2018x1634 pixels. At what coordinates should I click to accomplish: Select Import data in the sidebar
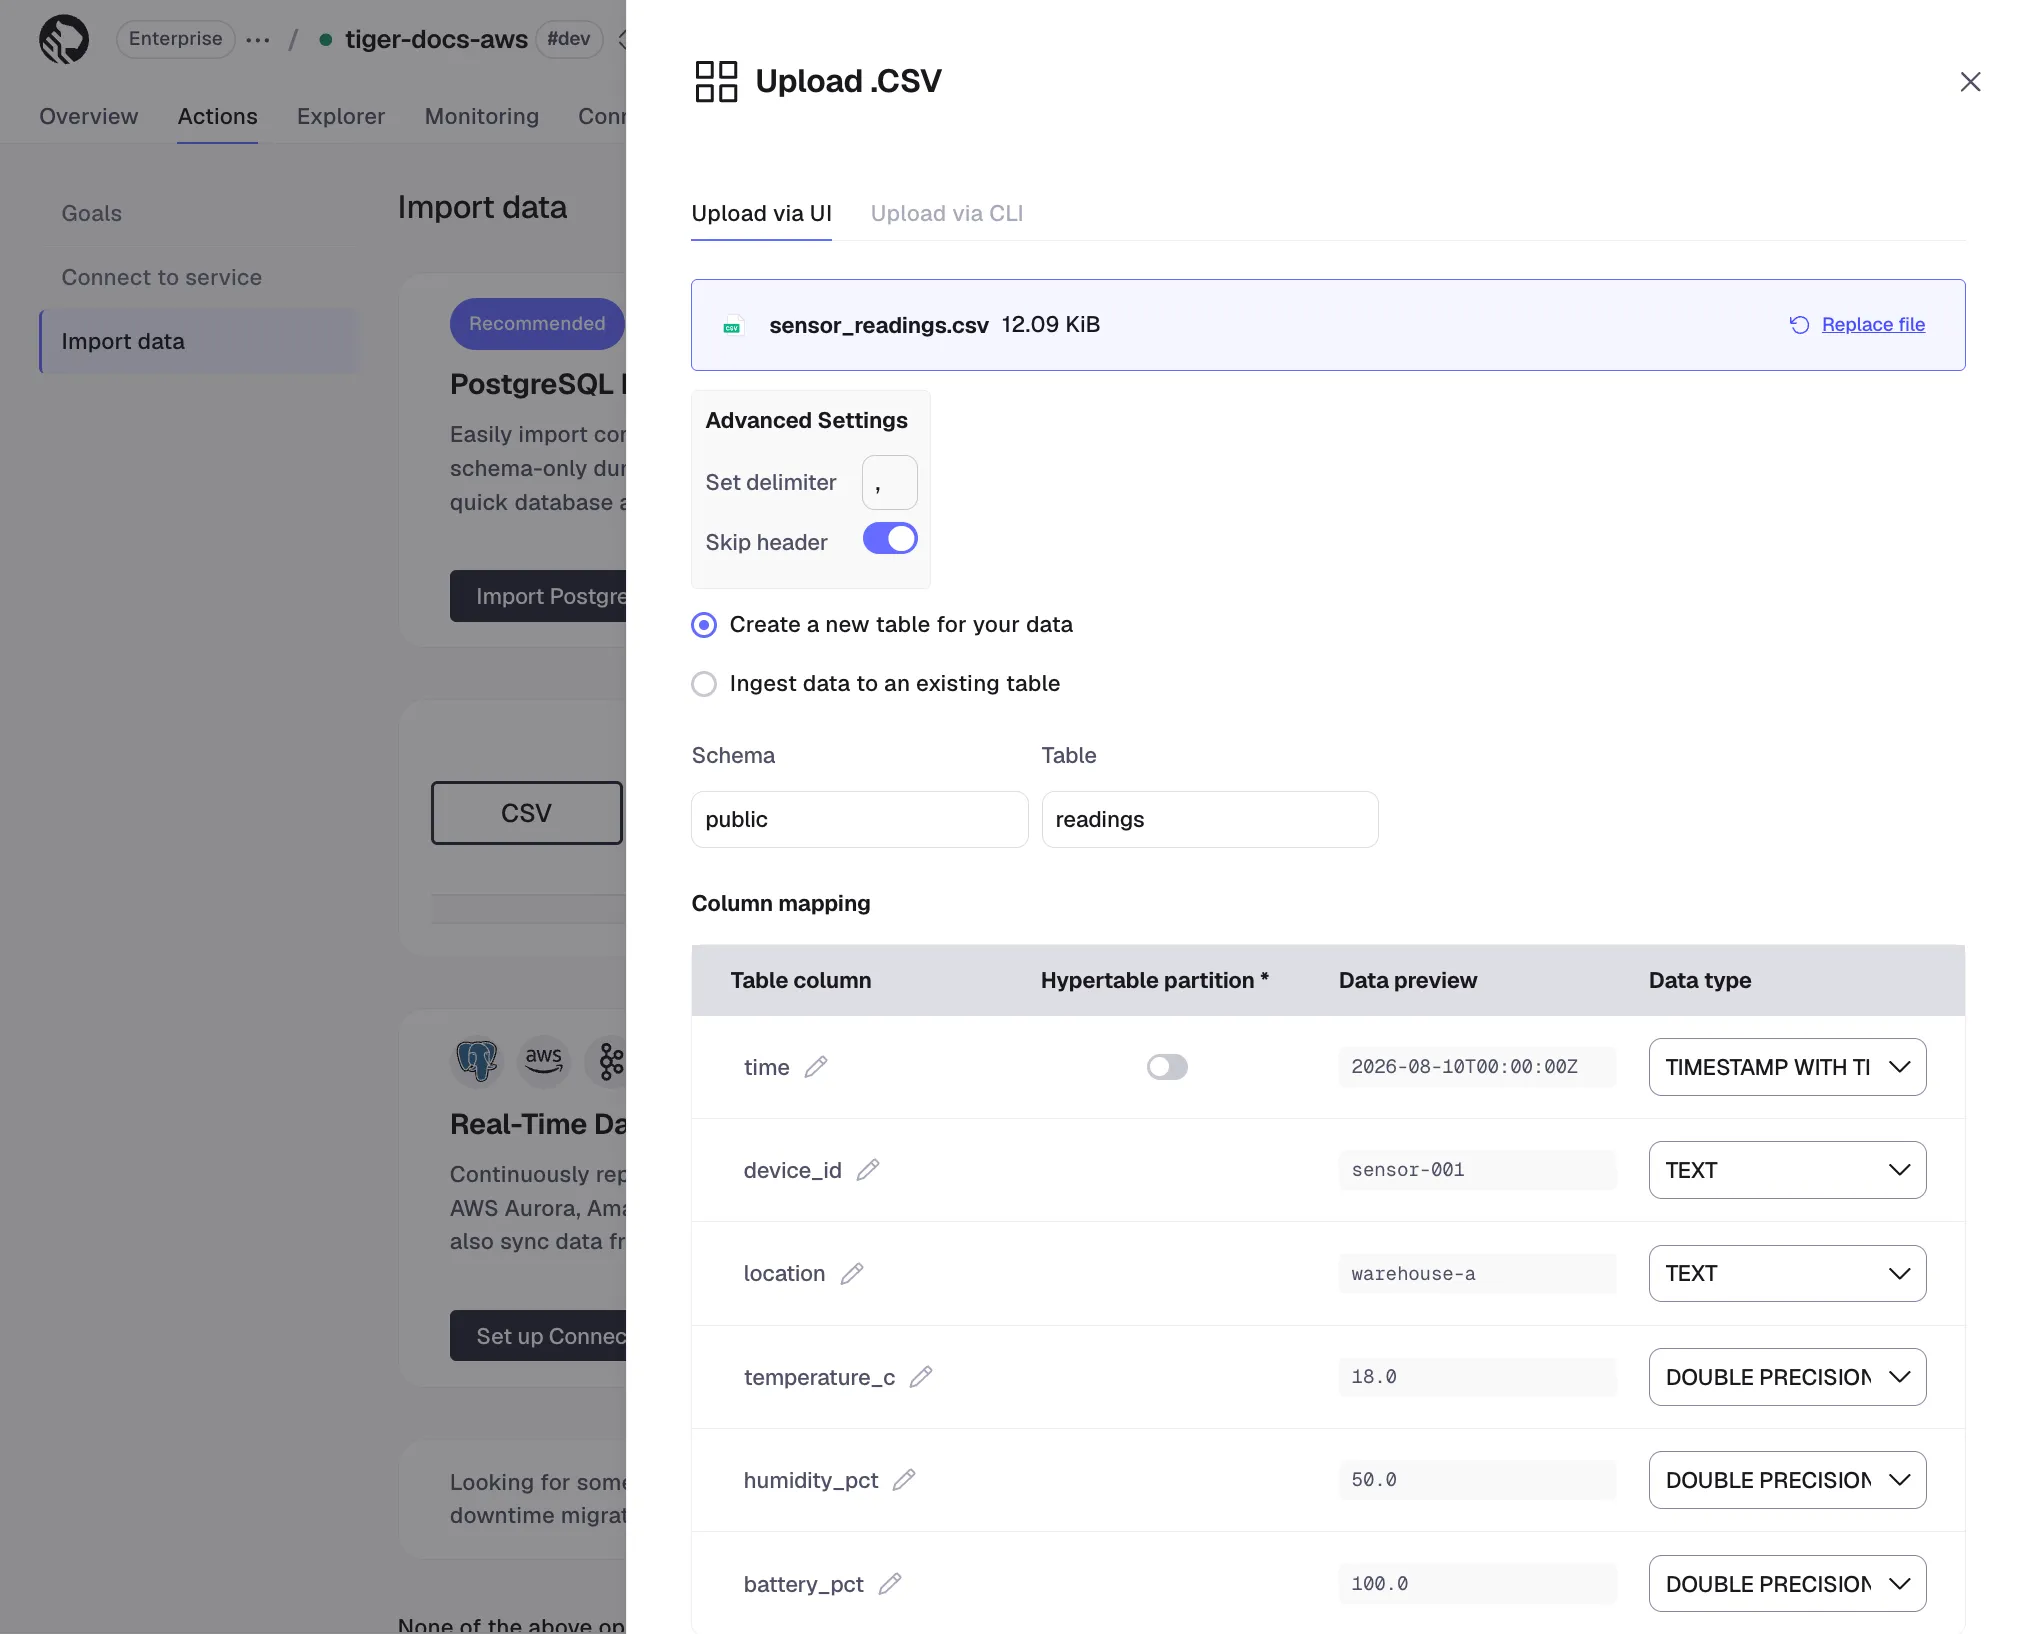pos(199,341)
